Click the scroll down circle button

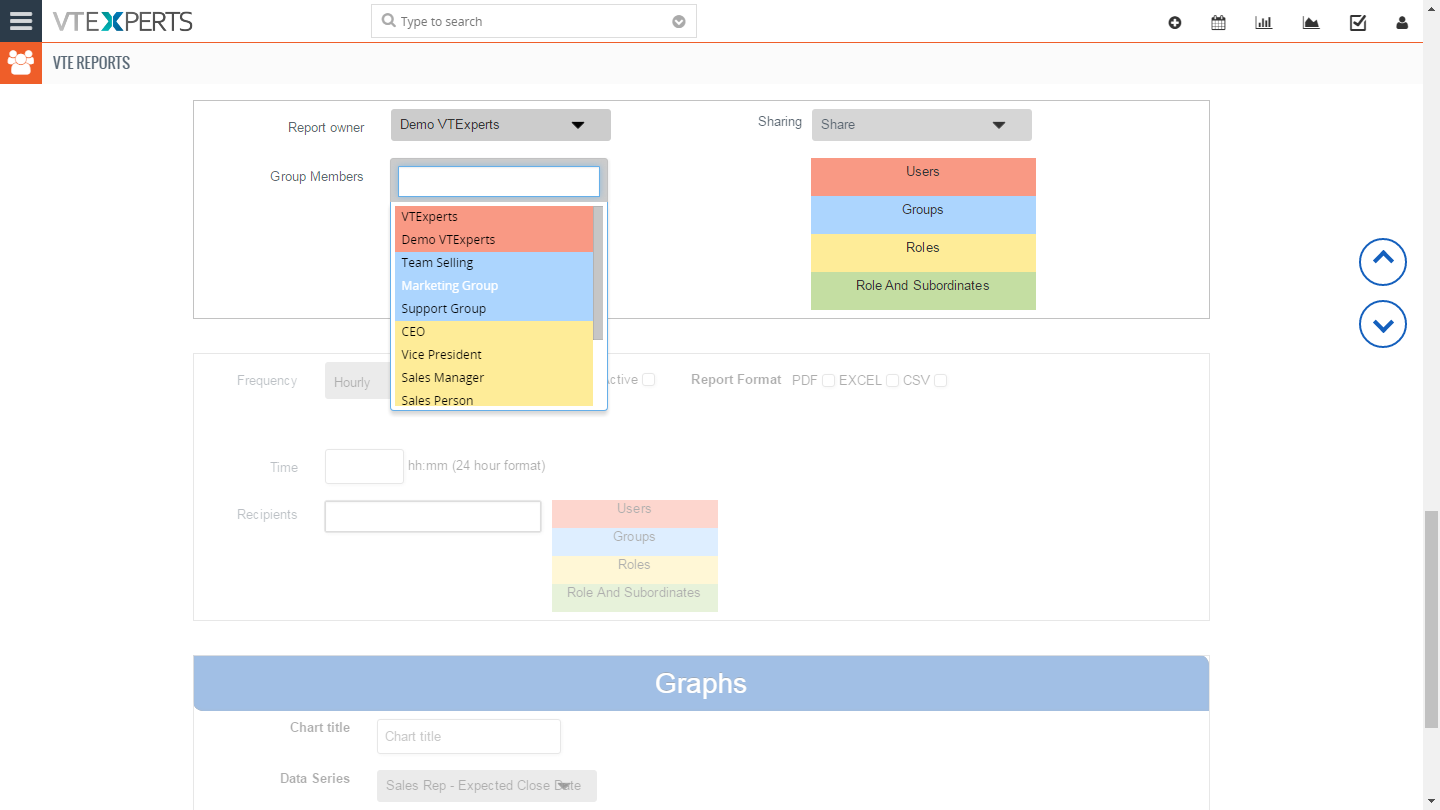(x=1383, y=324)
